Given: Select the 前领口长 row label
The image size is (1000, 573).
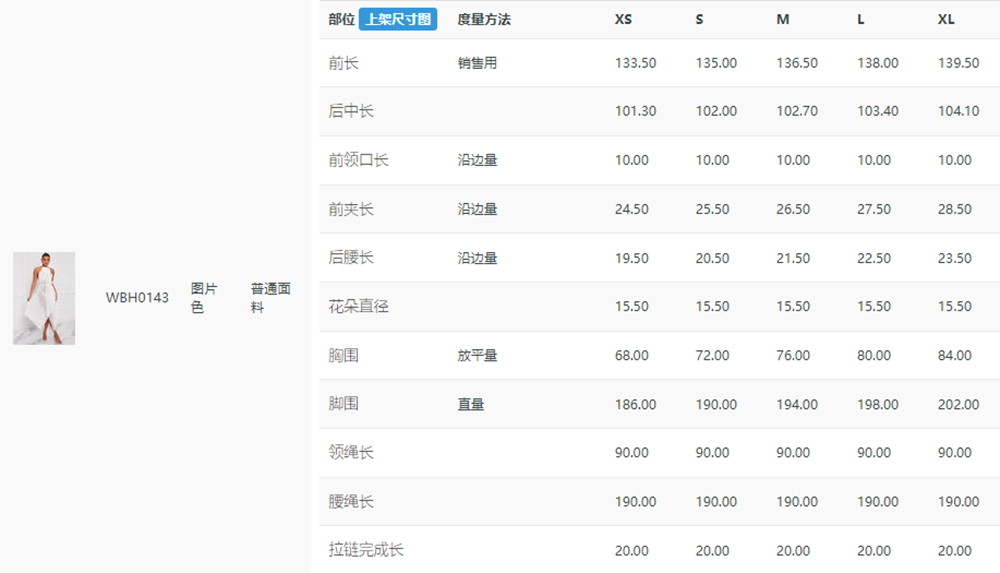Looking at the screenshot, I should (x=358, y=160).
